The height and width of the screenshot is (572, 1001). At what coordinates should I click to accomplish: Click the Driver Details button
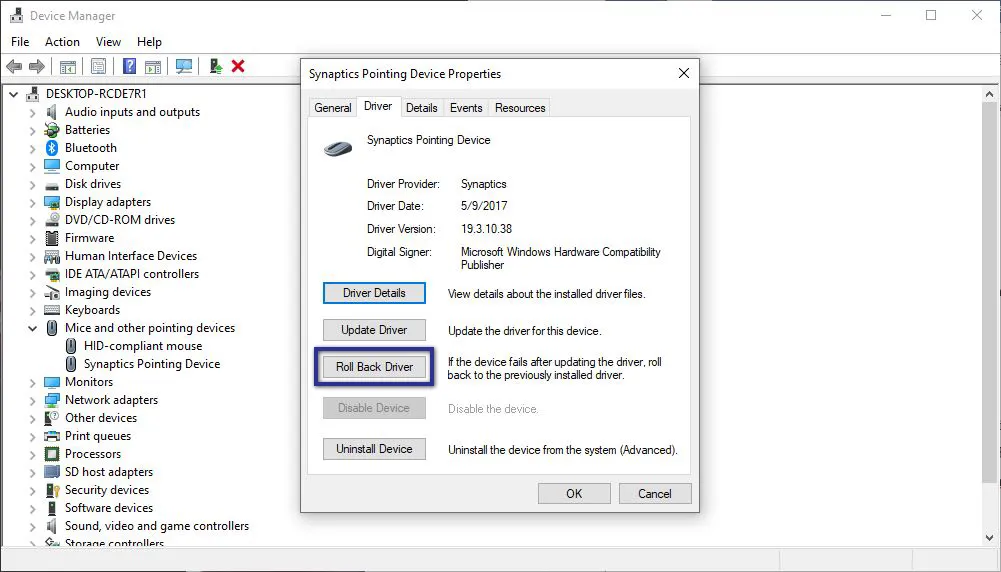(x=374, y=293)
